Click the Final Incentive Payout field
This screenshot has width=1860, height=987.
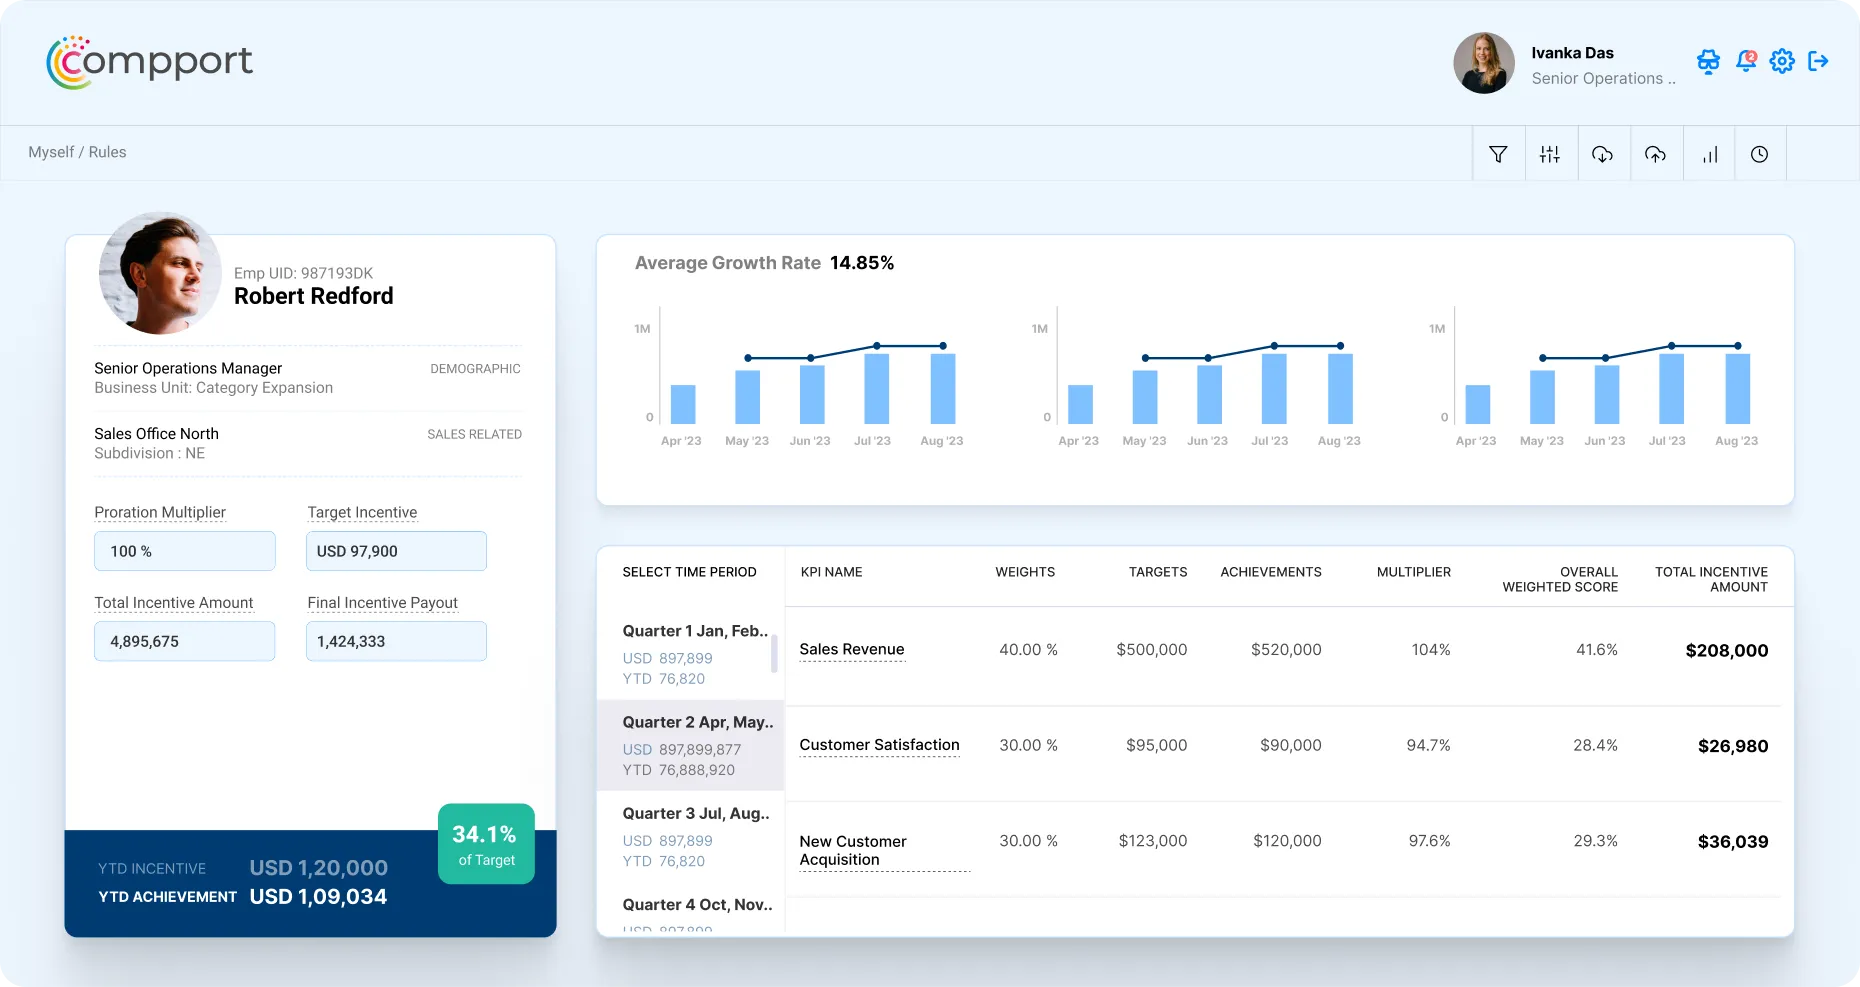point(396,641)
